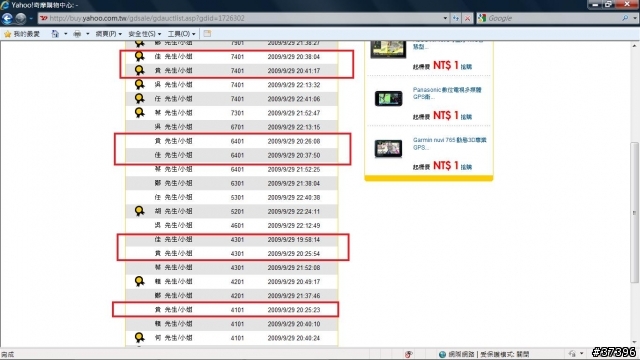Click the zoom level icon in status bar

coord(572,354)
